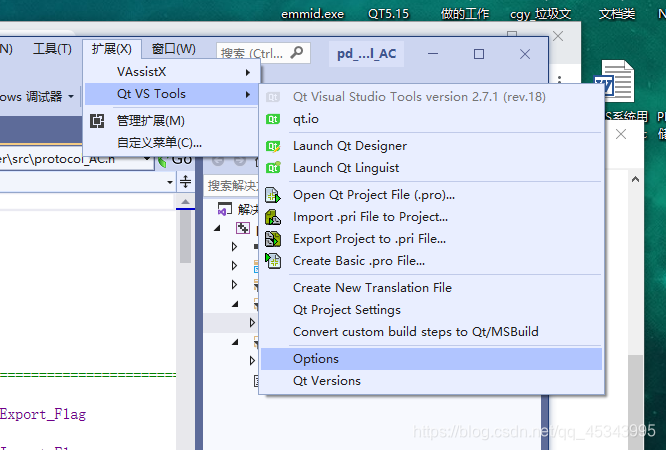This screenshot has width=666, height=450.
Task: Open the member dropdown above the editor
Action: point(169,182)
